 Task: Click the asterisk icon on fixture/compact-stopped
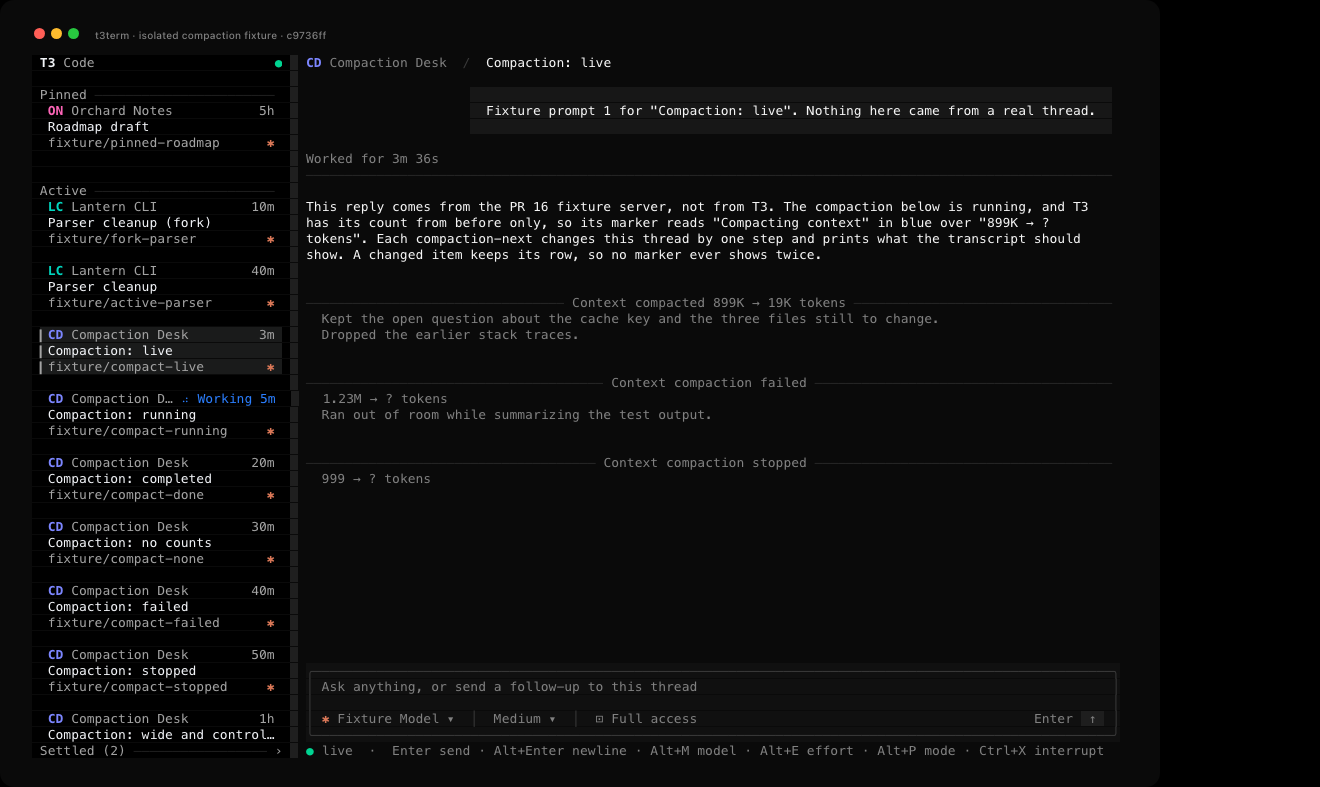[270, 687]
